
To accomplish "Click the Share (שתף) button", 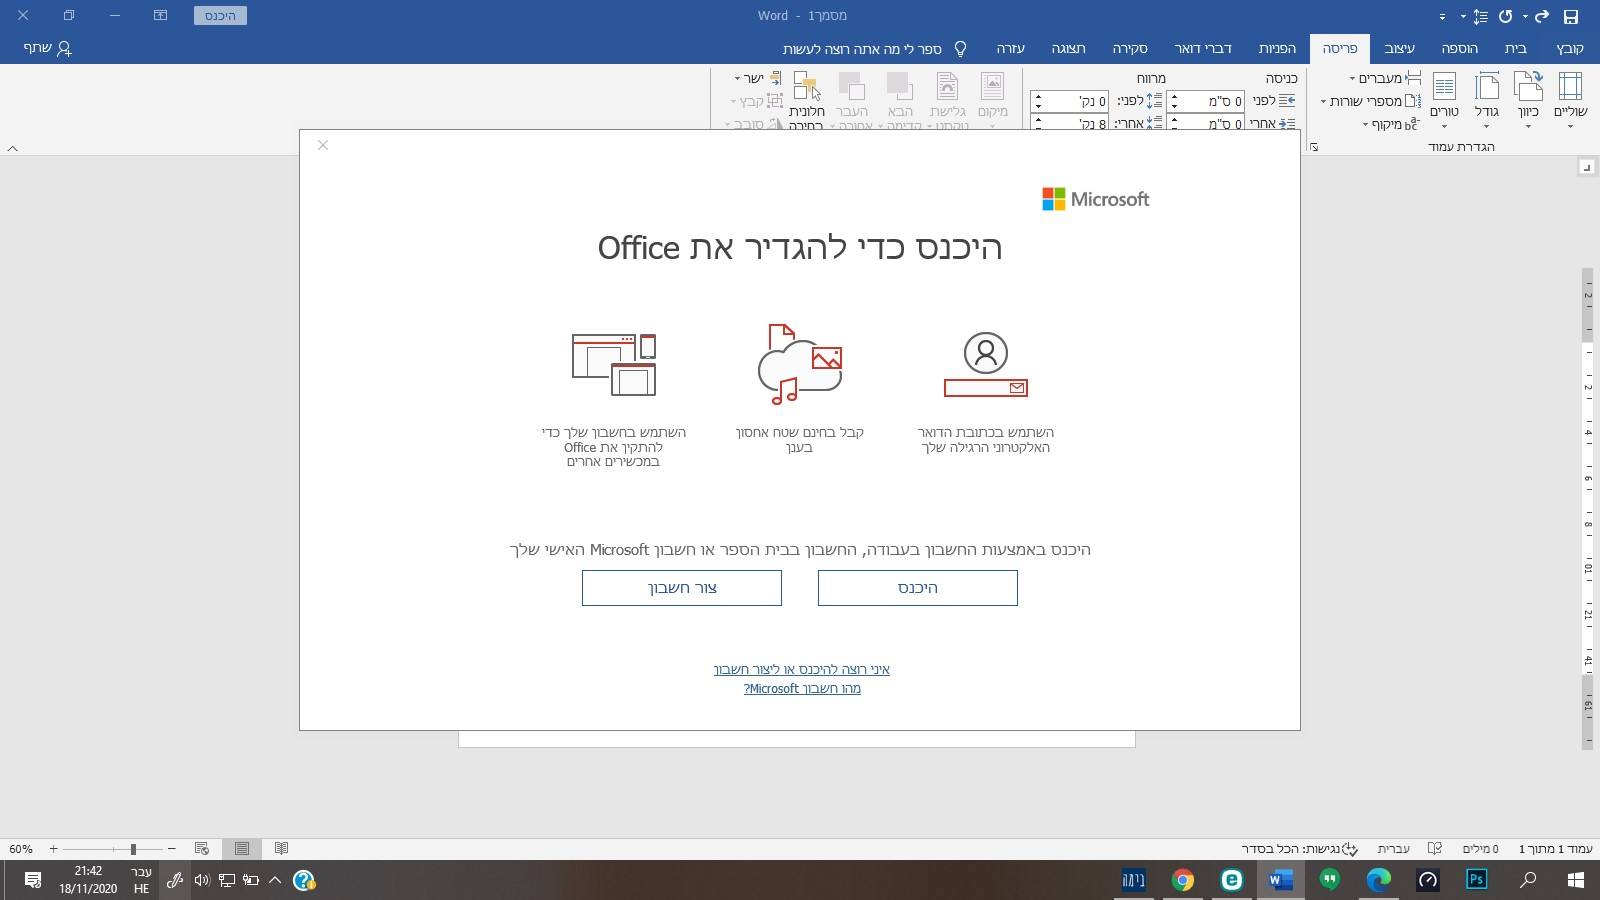I will pos(47,48).
